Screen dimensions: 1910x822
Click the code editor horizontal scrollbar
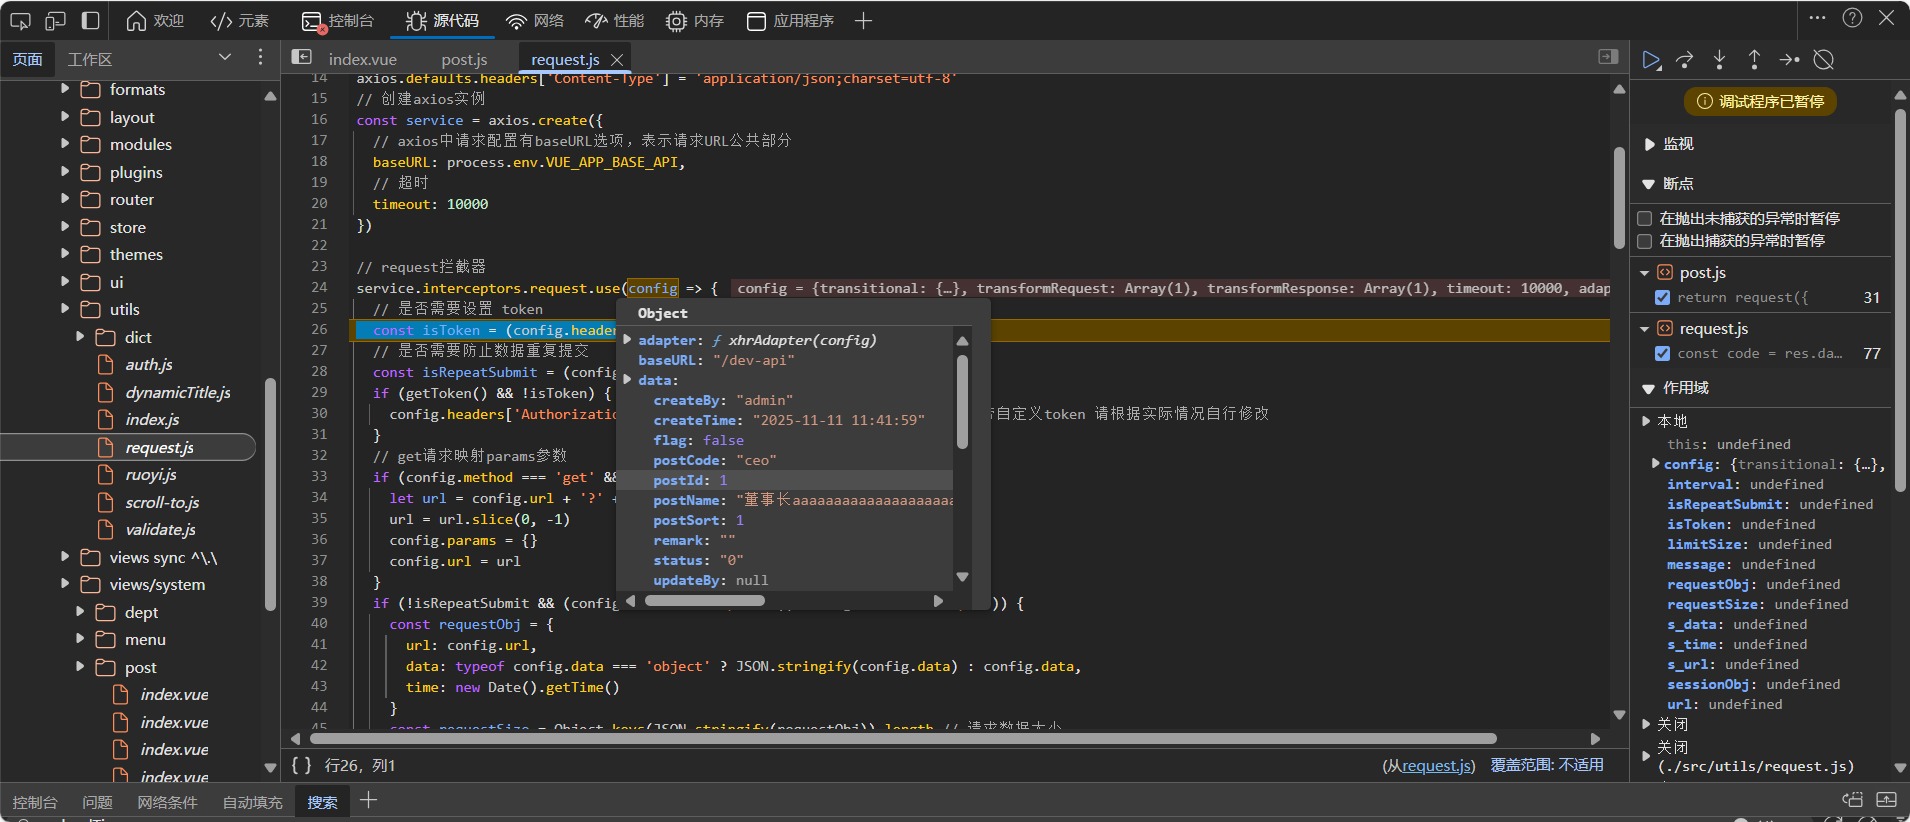[903, 739]
